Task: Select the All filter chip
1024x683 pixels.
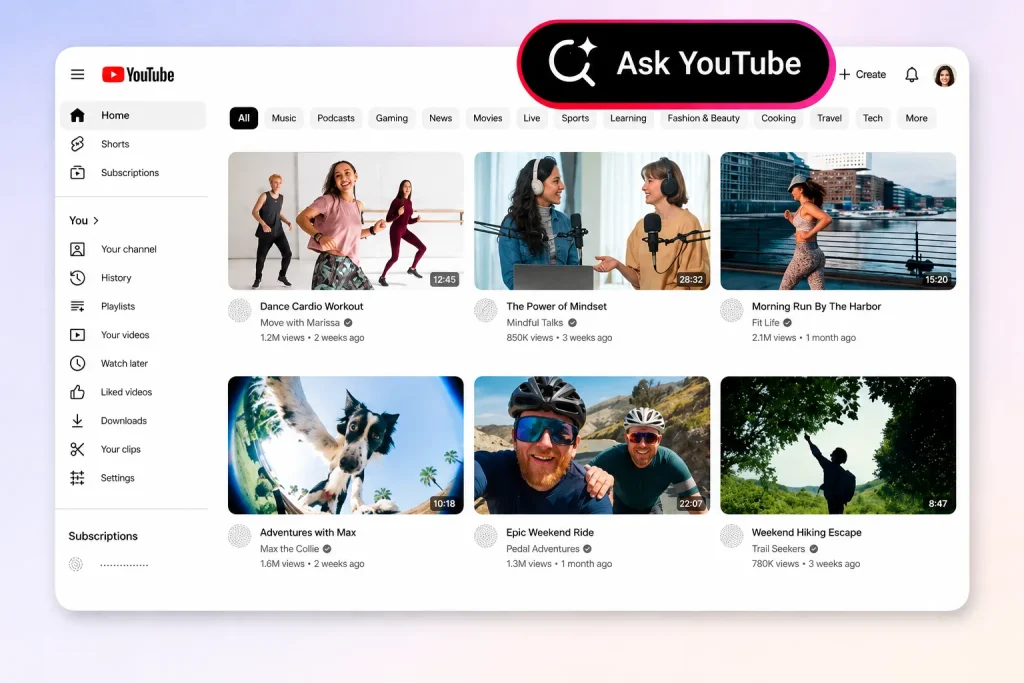Action: [244, 118]
